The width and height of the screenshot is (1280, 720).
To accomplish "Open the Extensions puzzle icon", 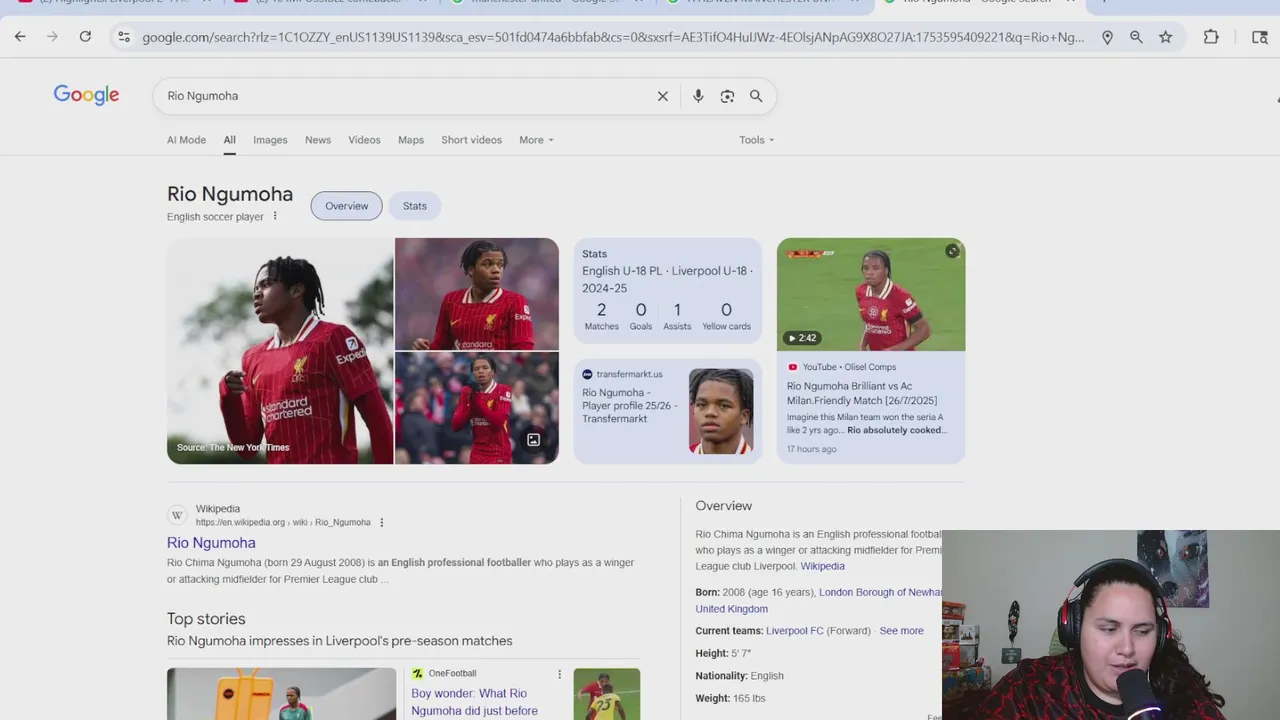I will click(1211, 37).
